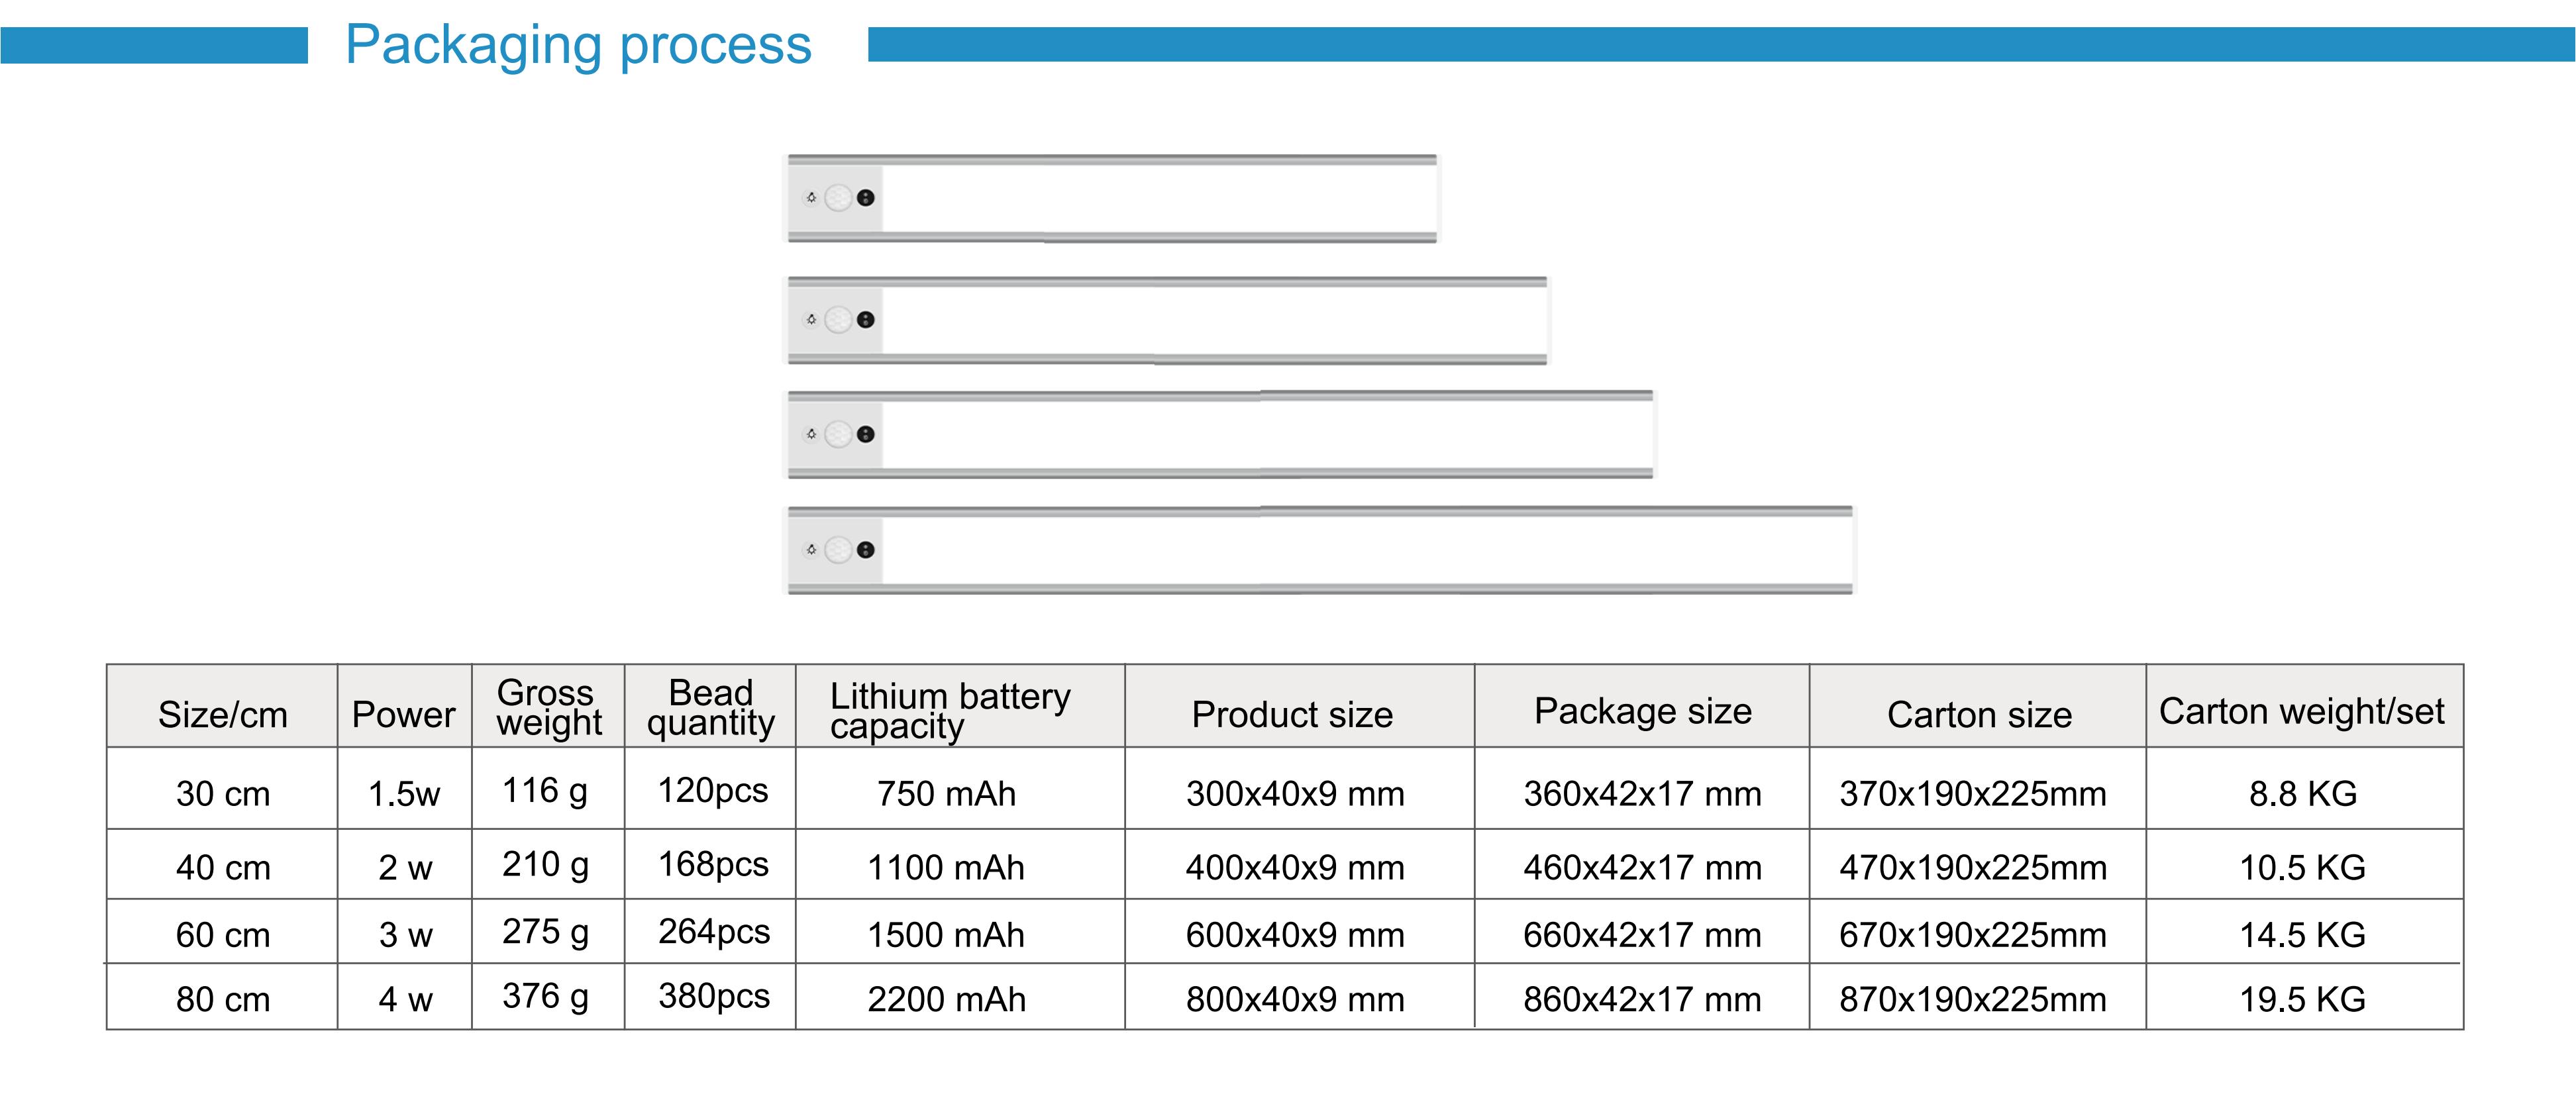Viewport: 2576px width, 1104px height.
Task: Click the small light icon on the shortest bar
Action: point(811,198)
